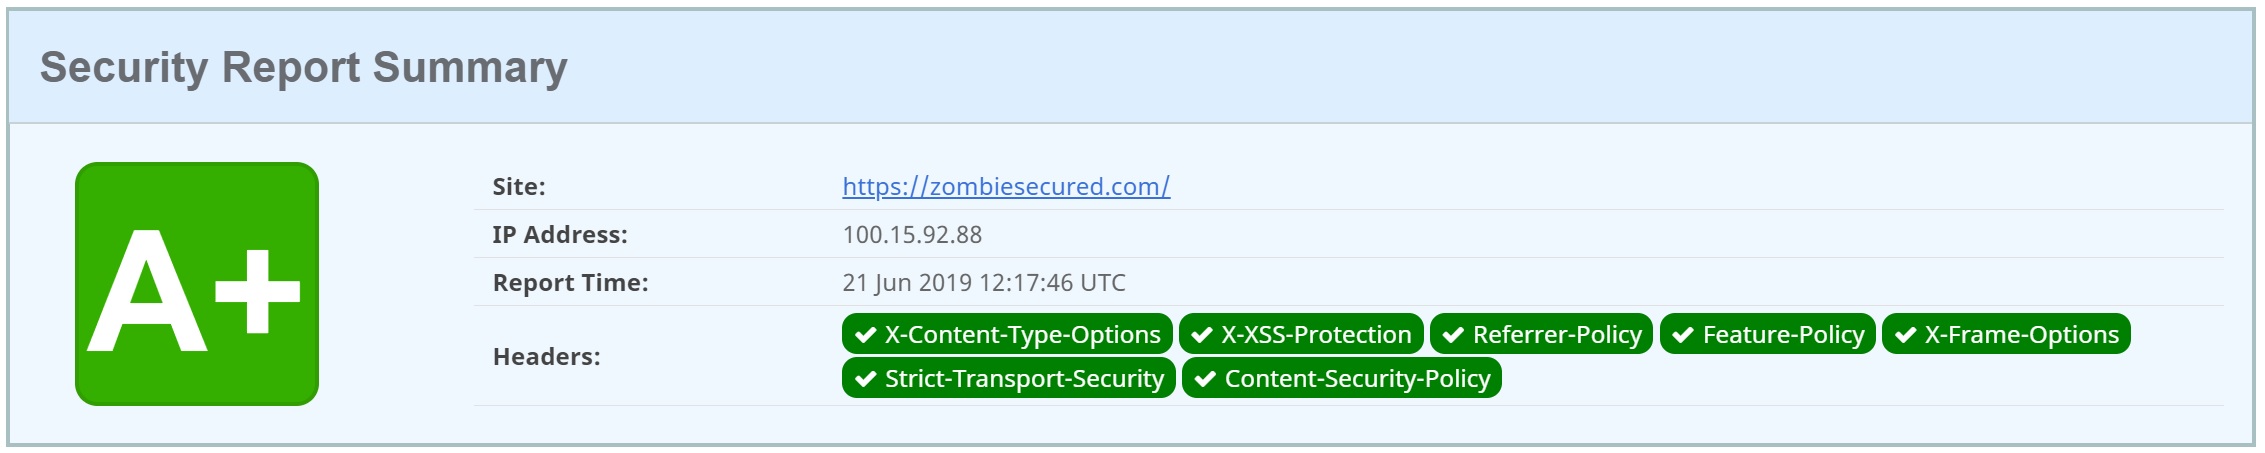Click the Report Time: row label

(x=570, y=283)
